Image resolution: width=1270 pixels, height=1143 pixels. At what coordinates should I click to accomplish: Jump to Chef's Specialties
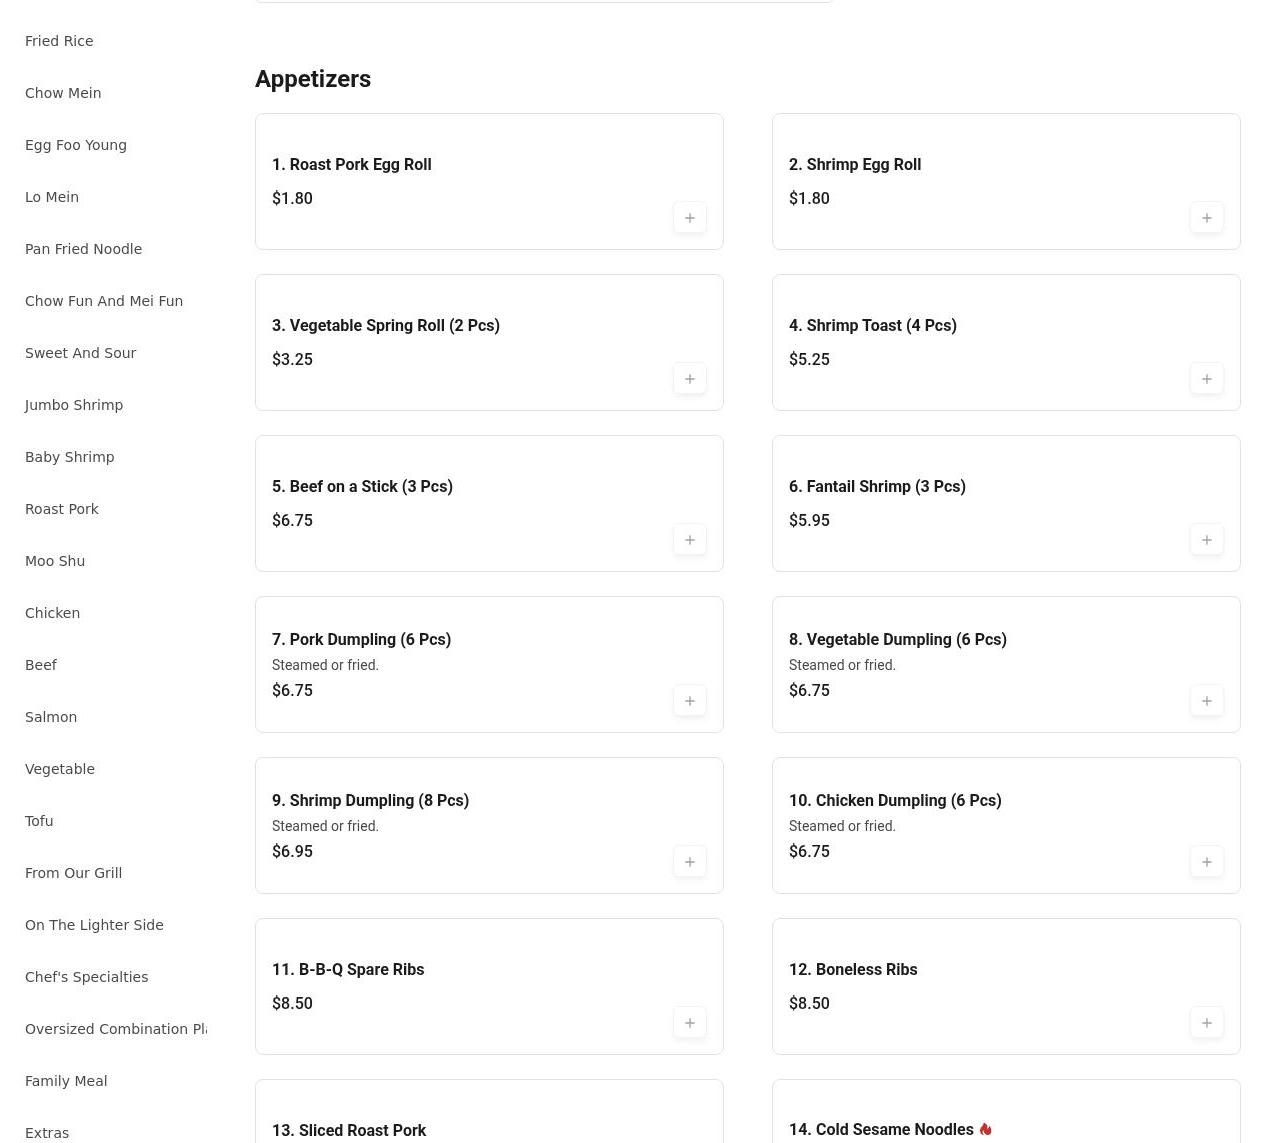pyautogui.click(x=86, y=977)
